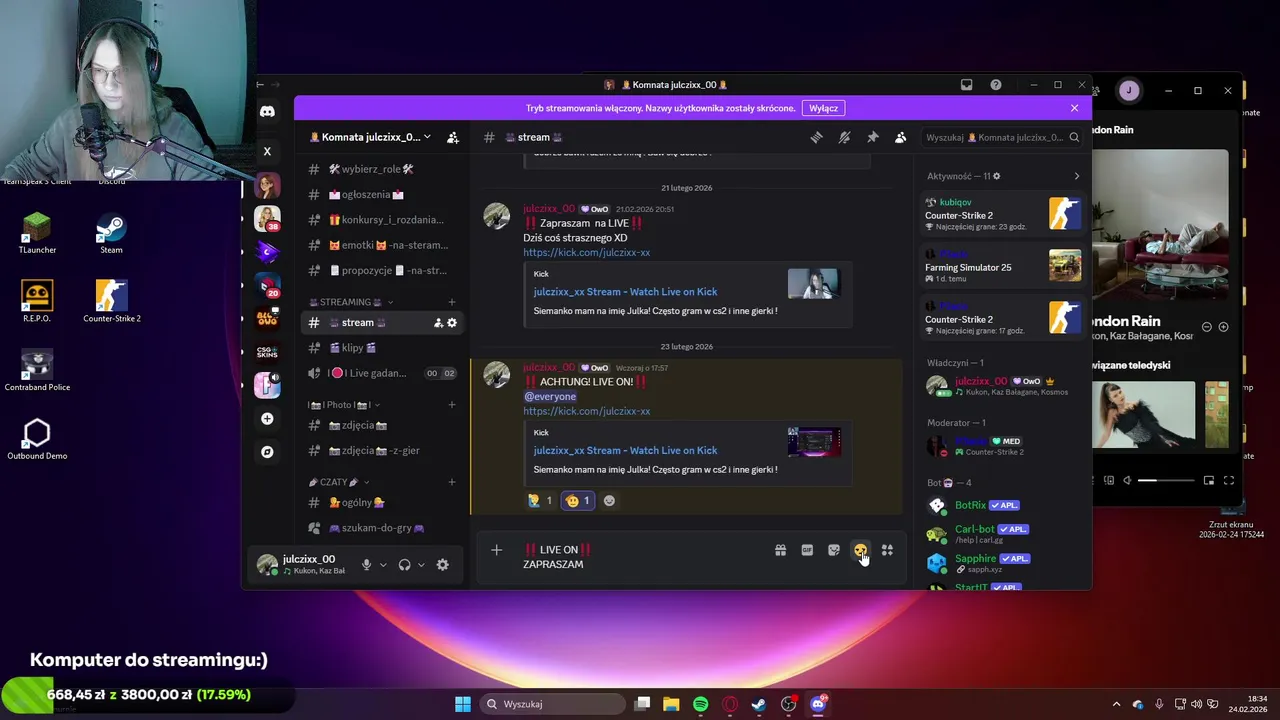Click the server search field
This screenshot has height=720, width=1280.
coord(1001,137)
